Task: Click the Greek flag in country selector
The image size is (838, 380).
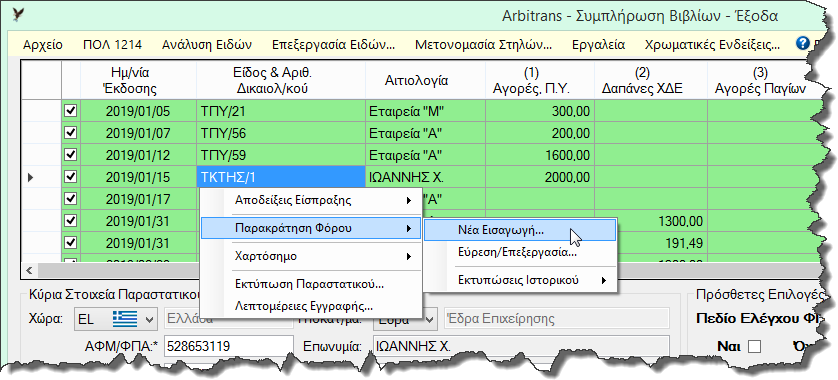Action: pyautogui.click(x=125, y=319)
